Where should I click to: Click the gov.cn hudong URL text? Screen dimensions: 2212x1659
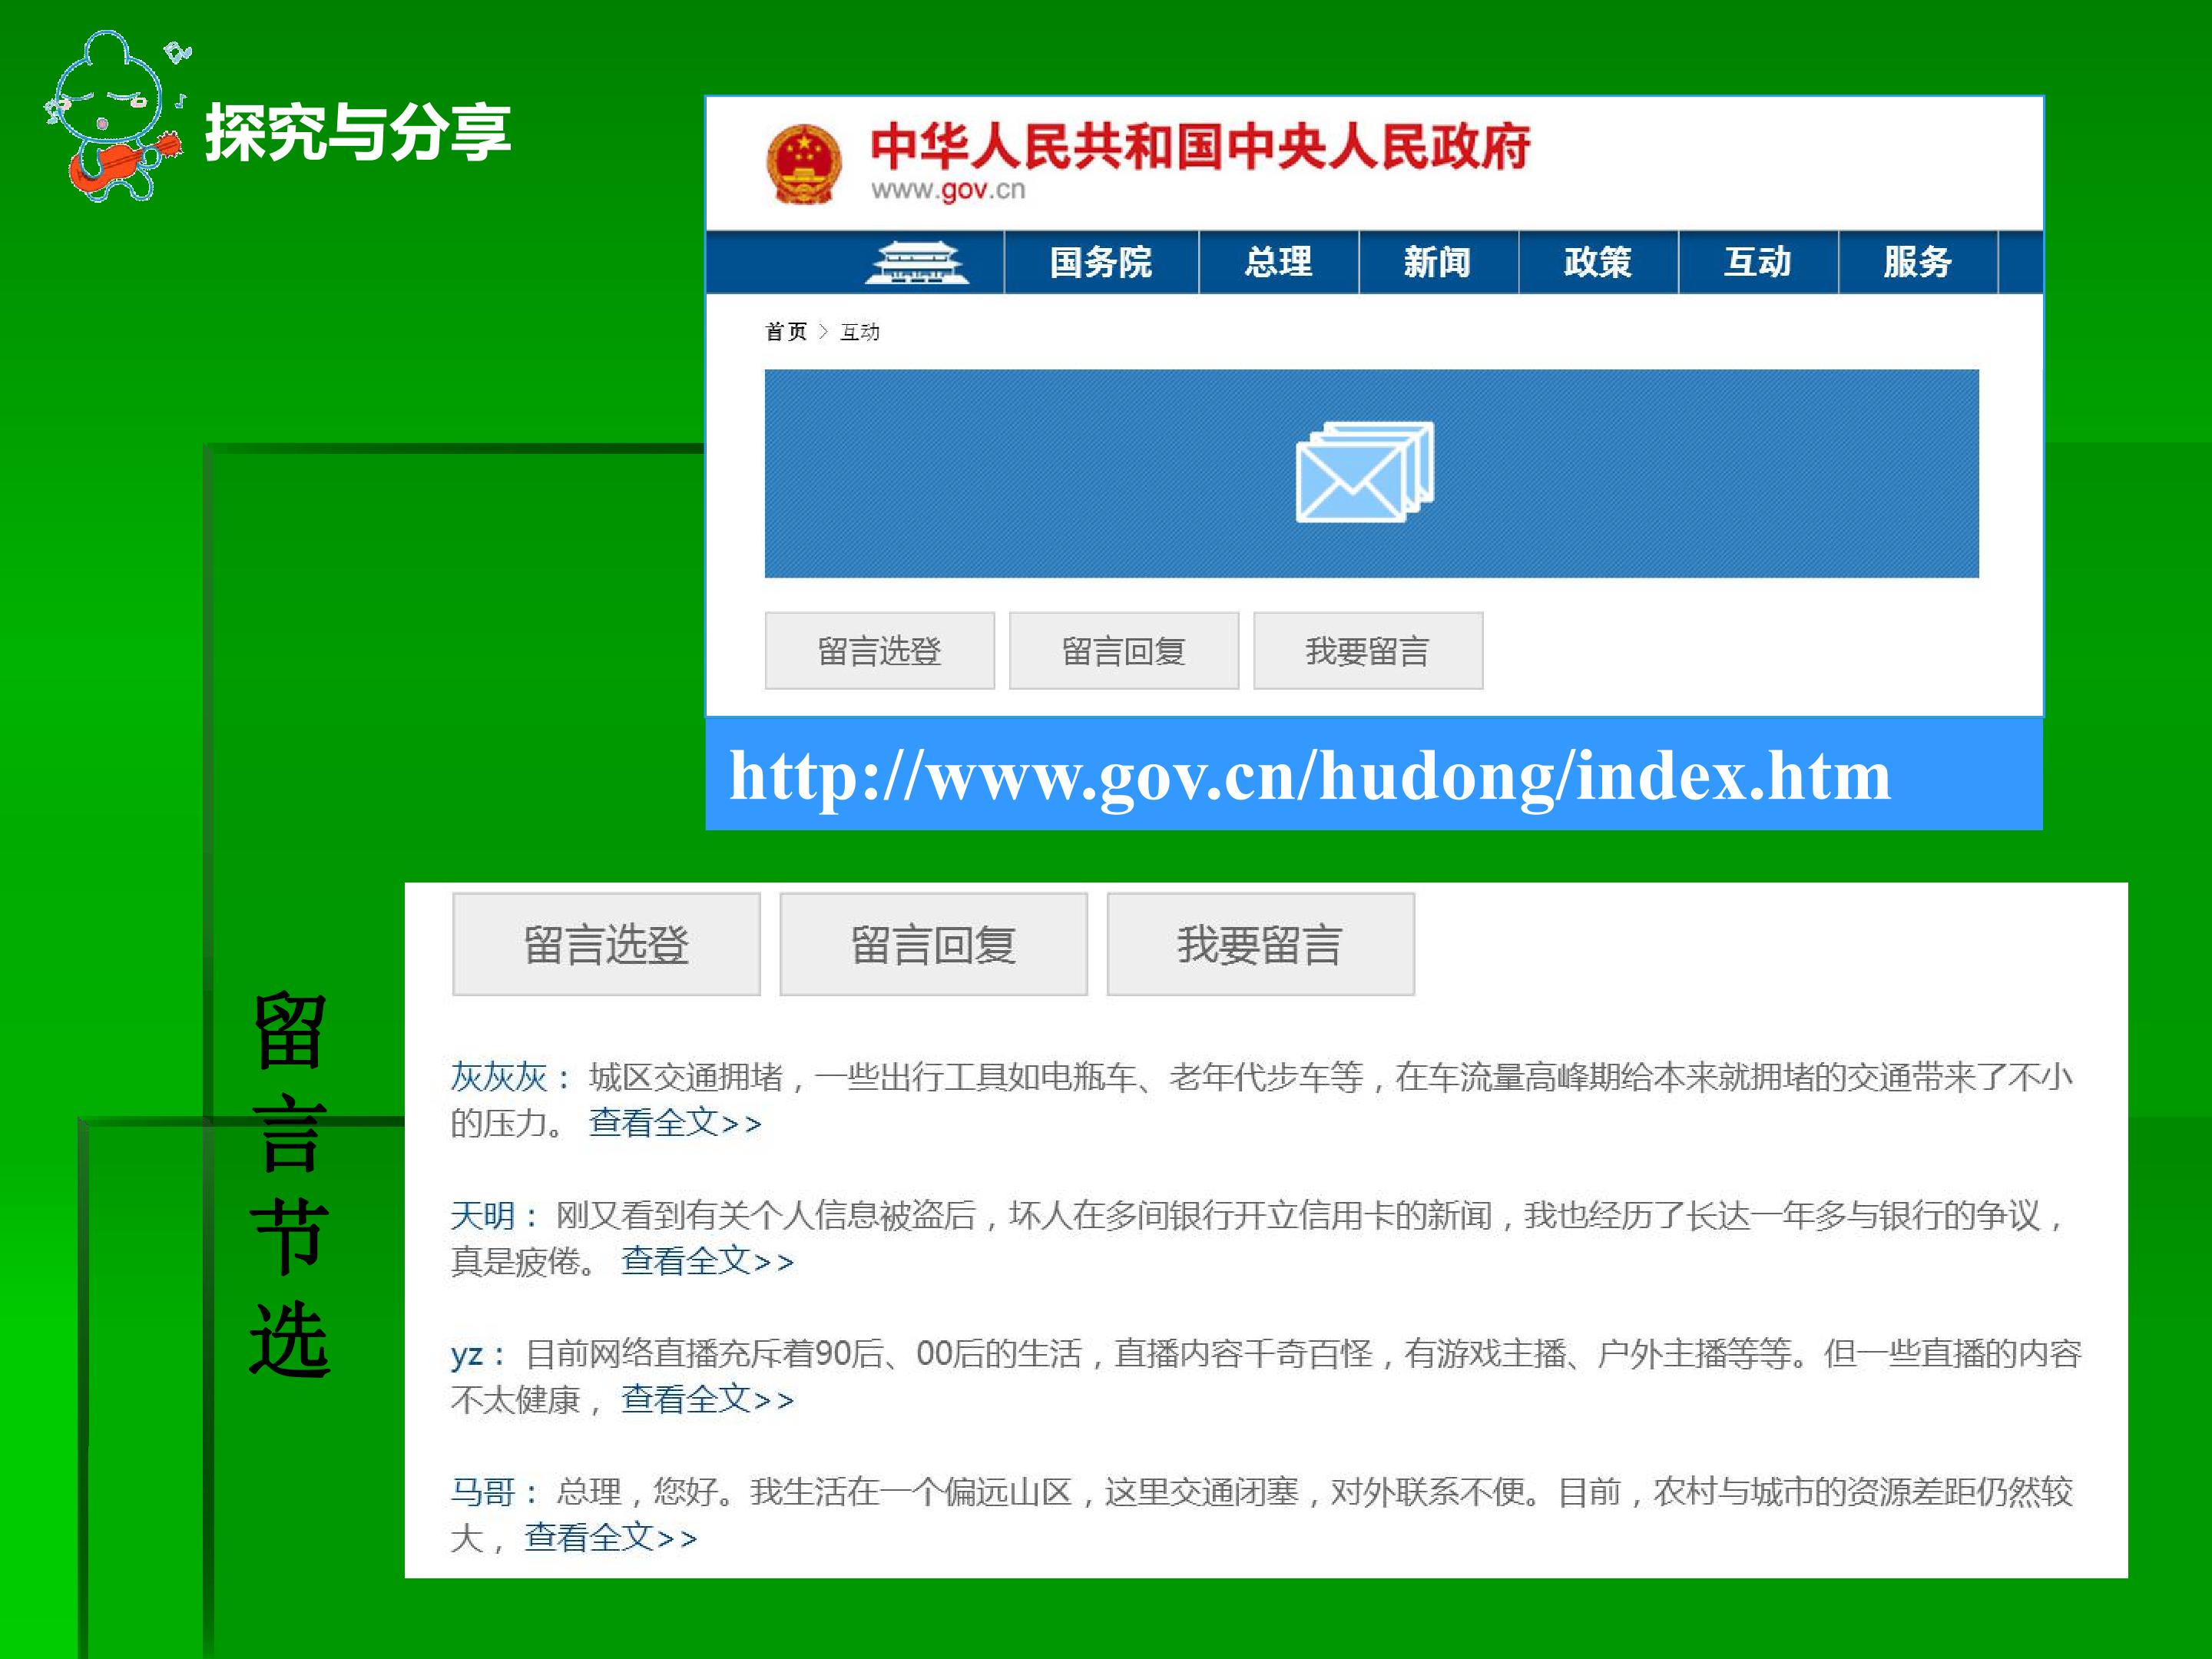tap(1310, 777)
